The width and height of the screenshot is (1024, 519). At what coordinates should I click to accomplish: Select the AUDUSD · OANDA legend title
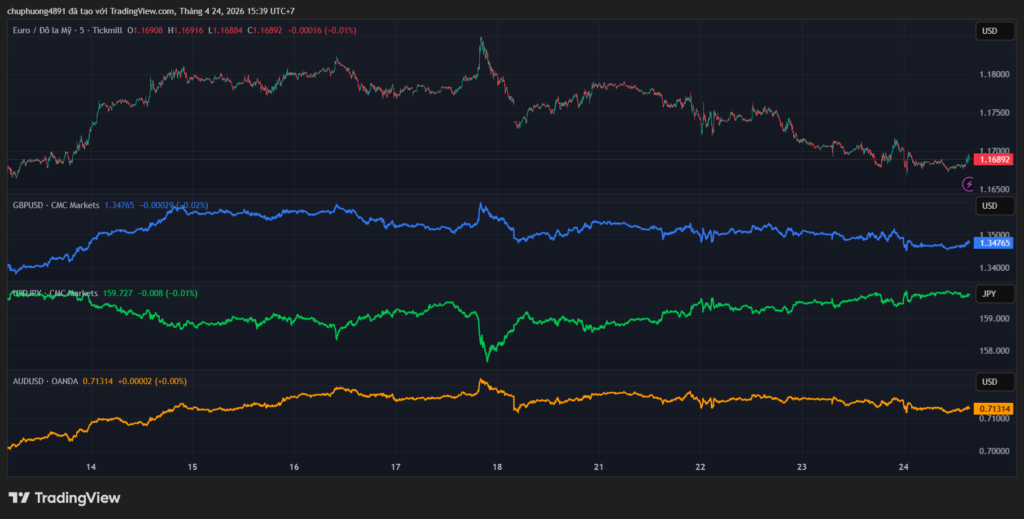[45, 381]
